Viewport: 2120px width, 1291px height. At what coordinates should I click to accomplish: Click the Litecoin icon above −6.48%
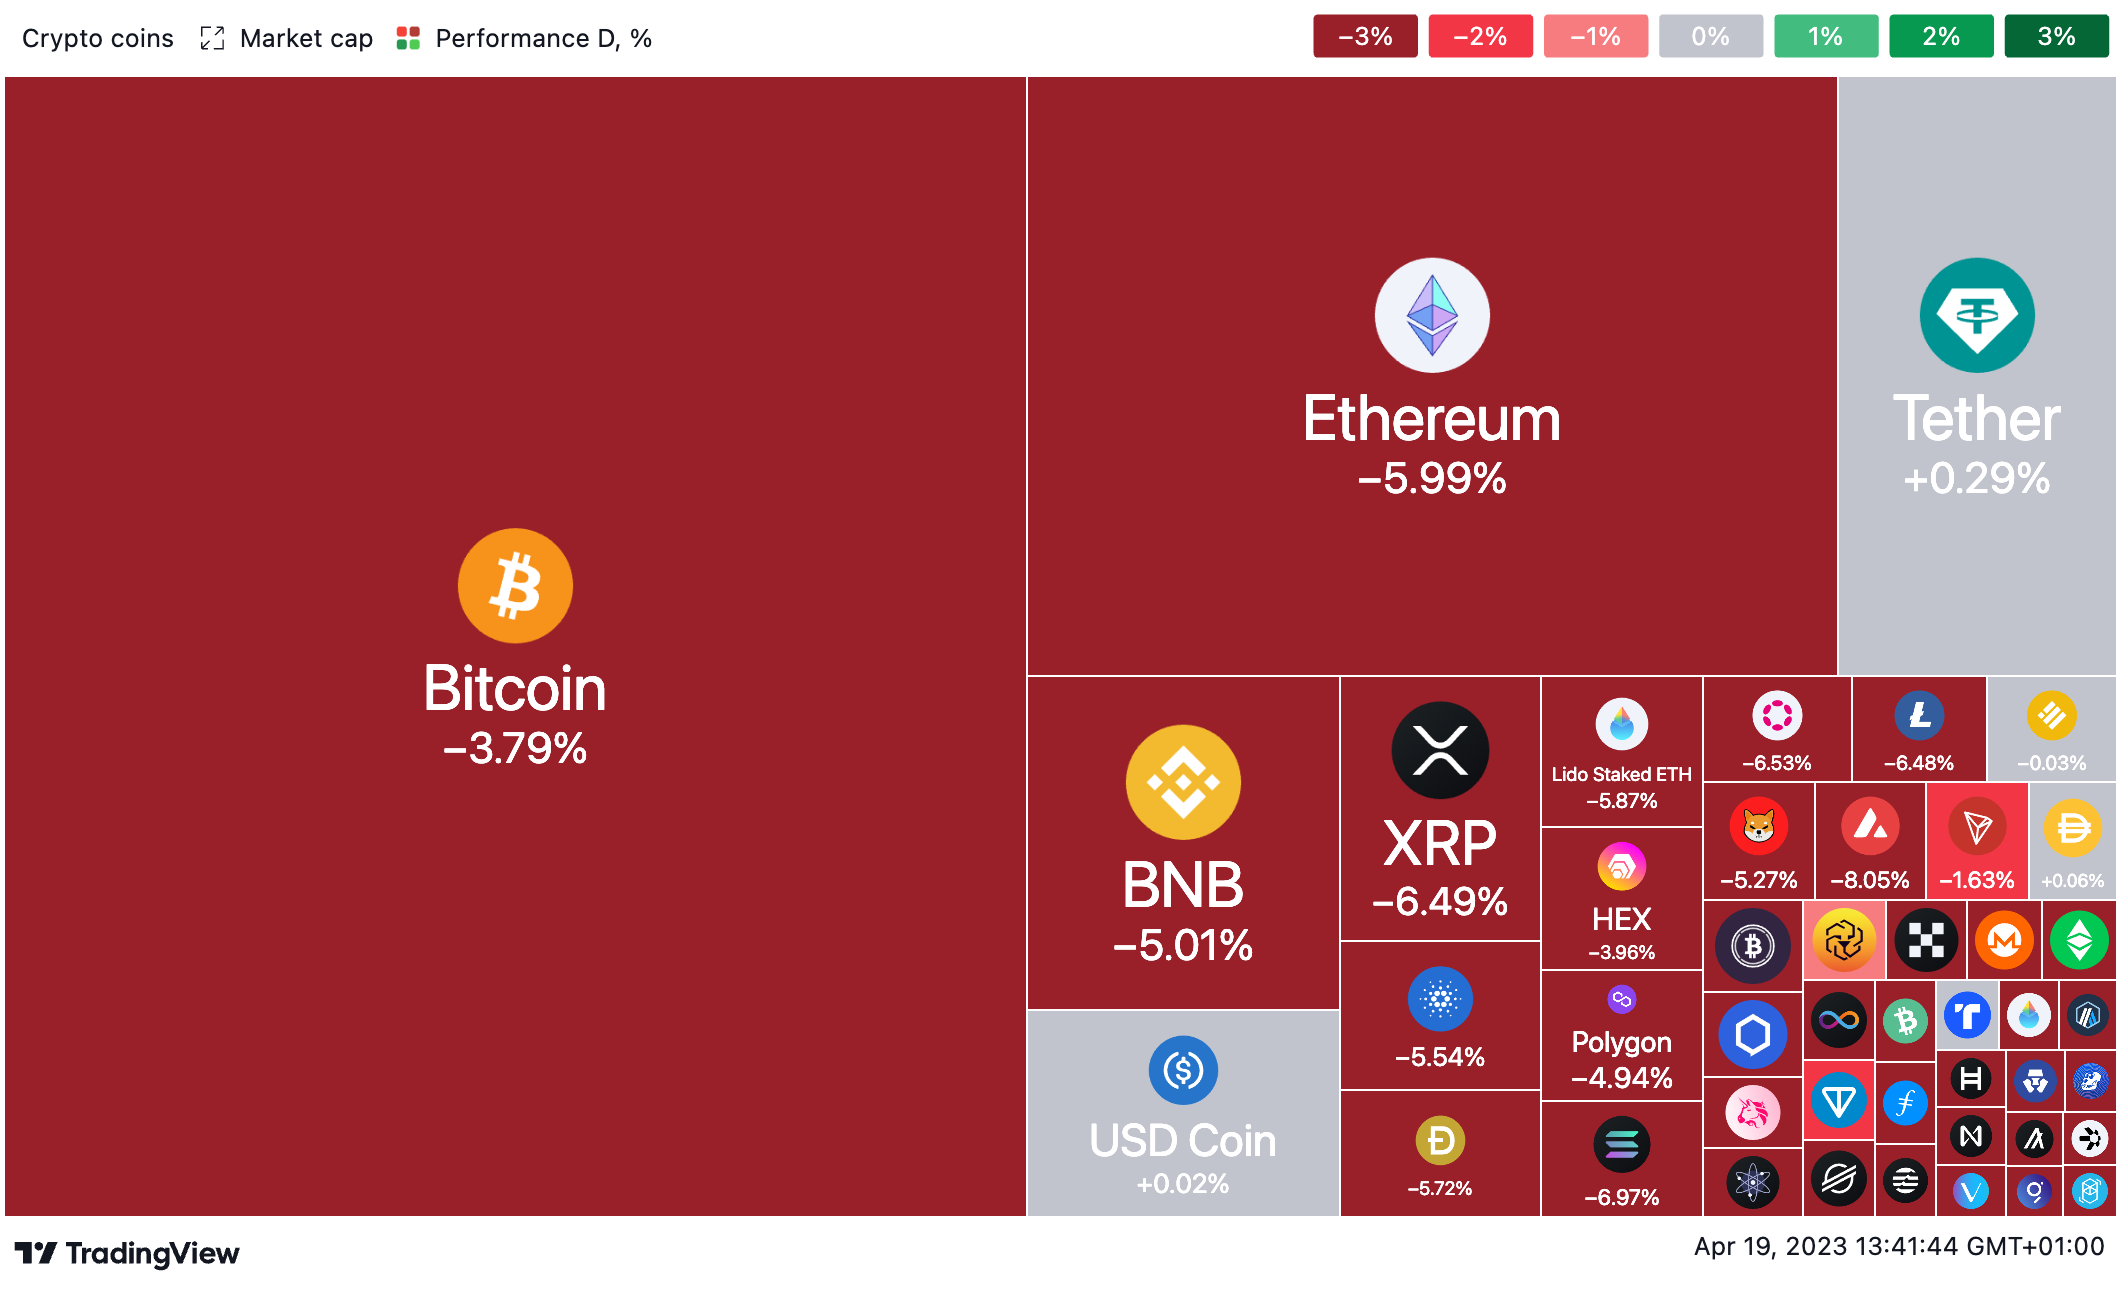pyautogui.click(x=1918, y=714)
